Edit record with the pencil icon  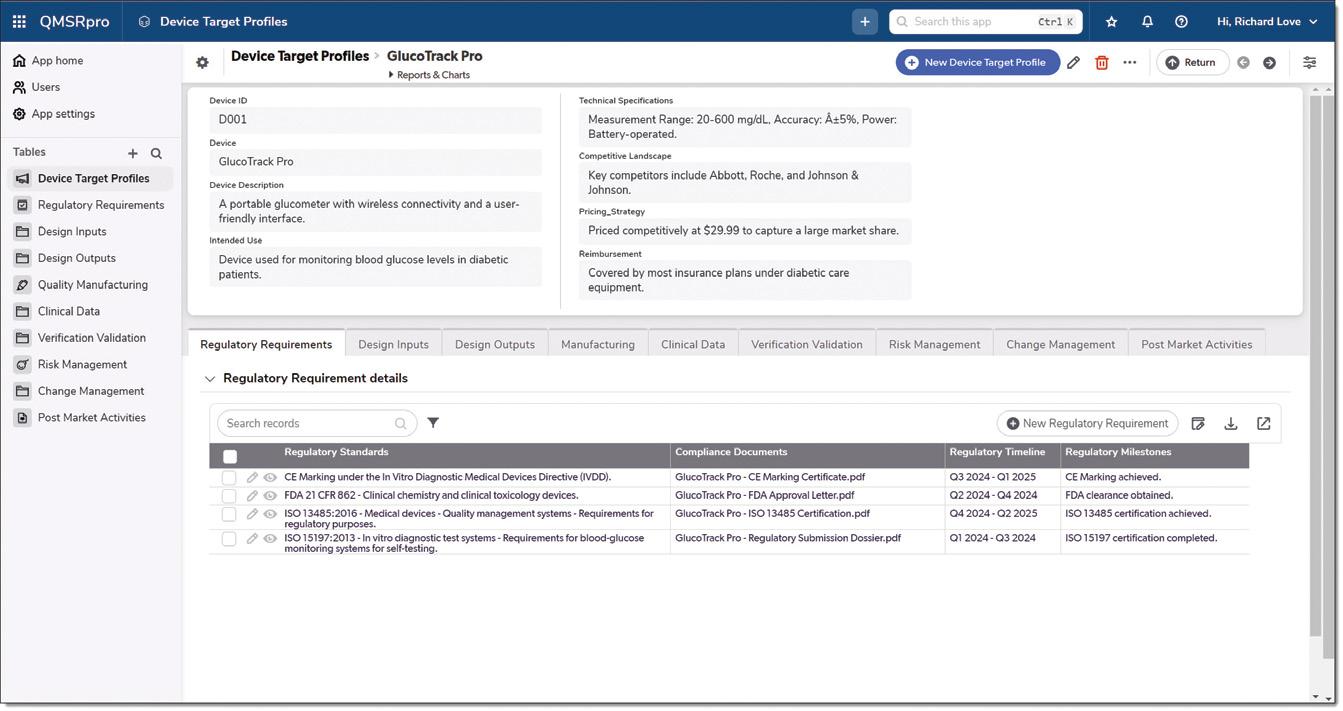coord(1073,62)
